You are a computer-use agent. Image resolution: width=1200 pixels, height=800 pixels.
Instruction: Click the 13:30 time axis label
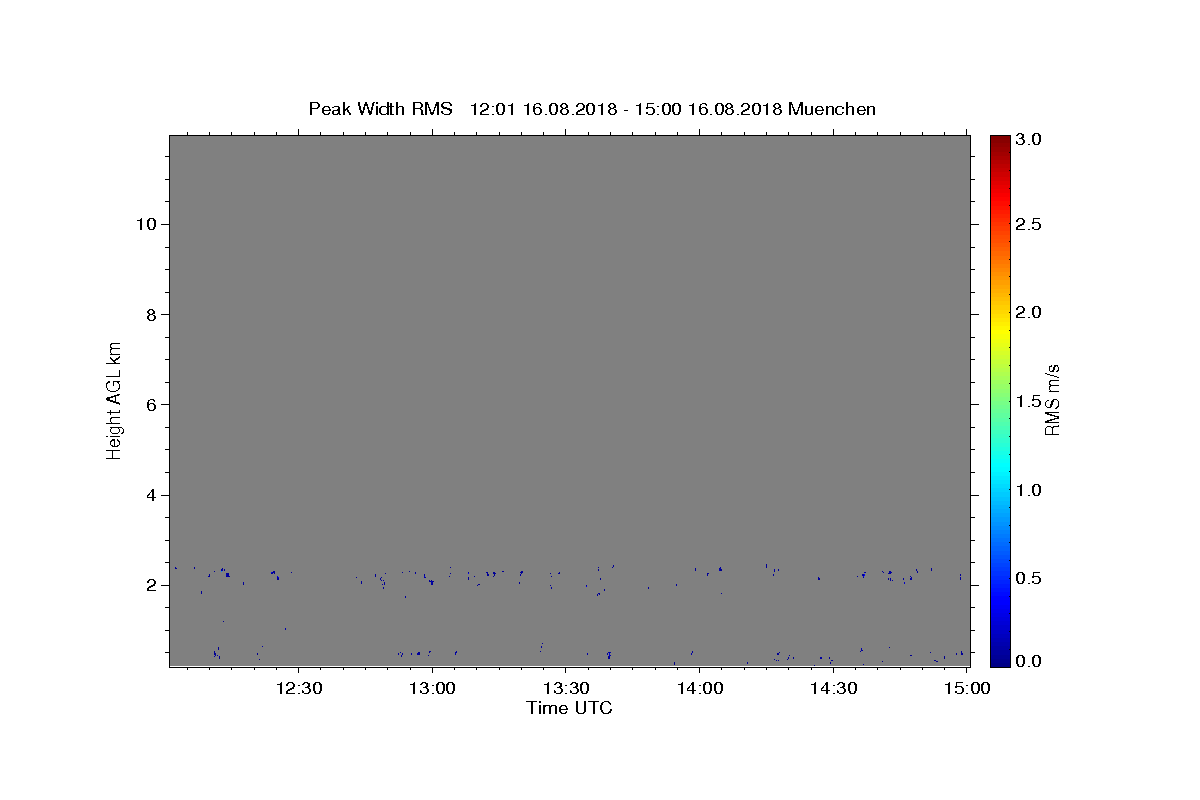point(566,688)
